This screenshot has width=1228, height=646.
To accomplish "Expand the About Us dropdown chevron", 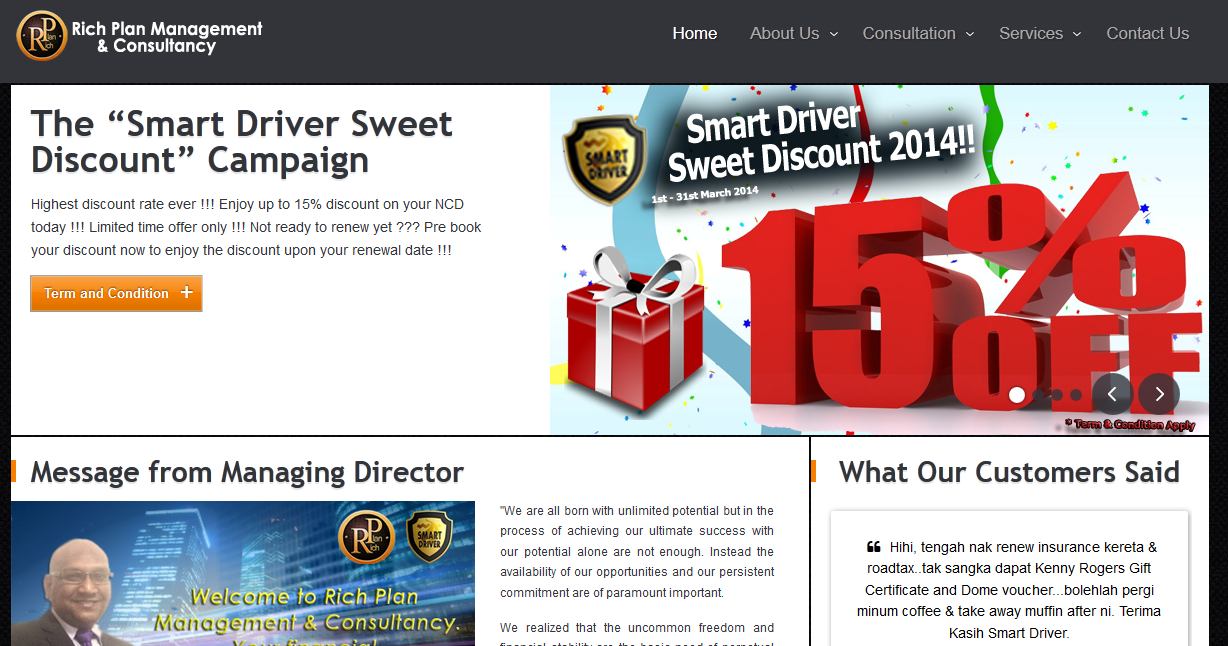I will [834, 34].
